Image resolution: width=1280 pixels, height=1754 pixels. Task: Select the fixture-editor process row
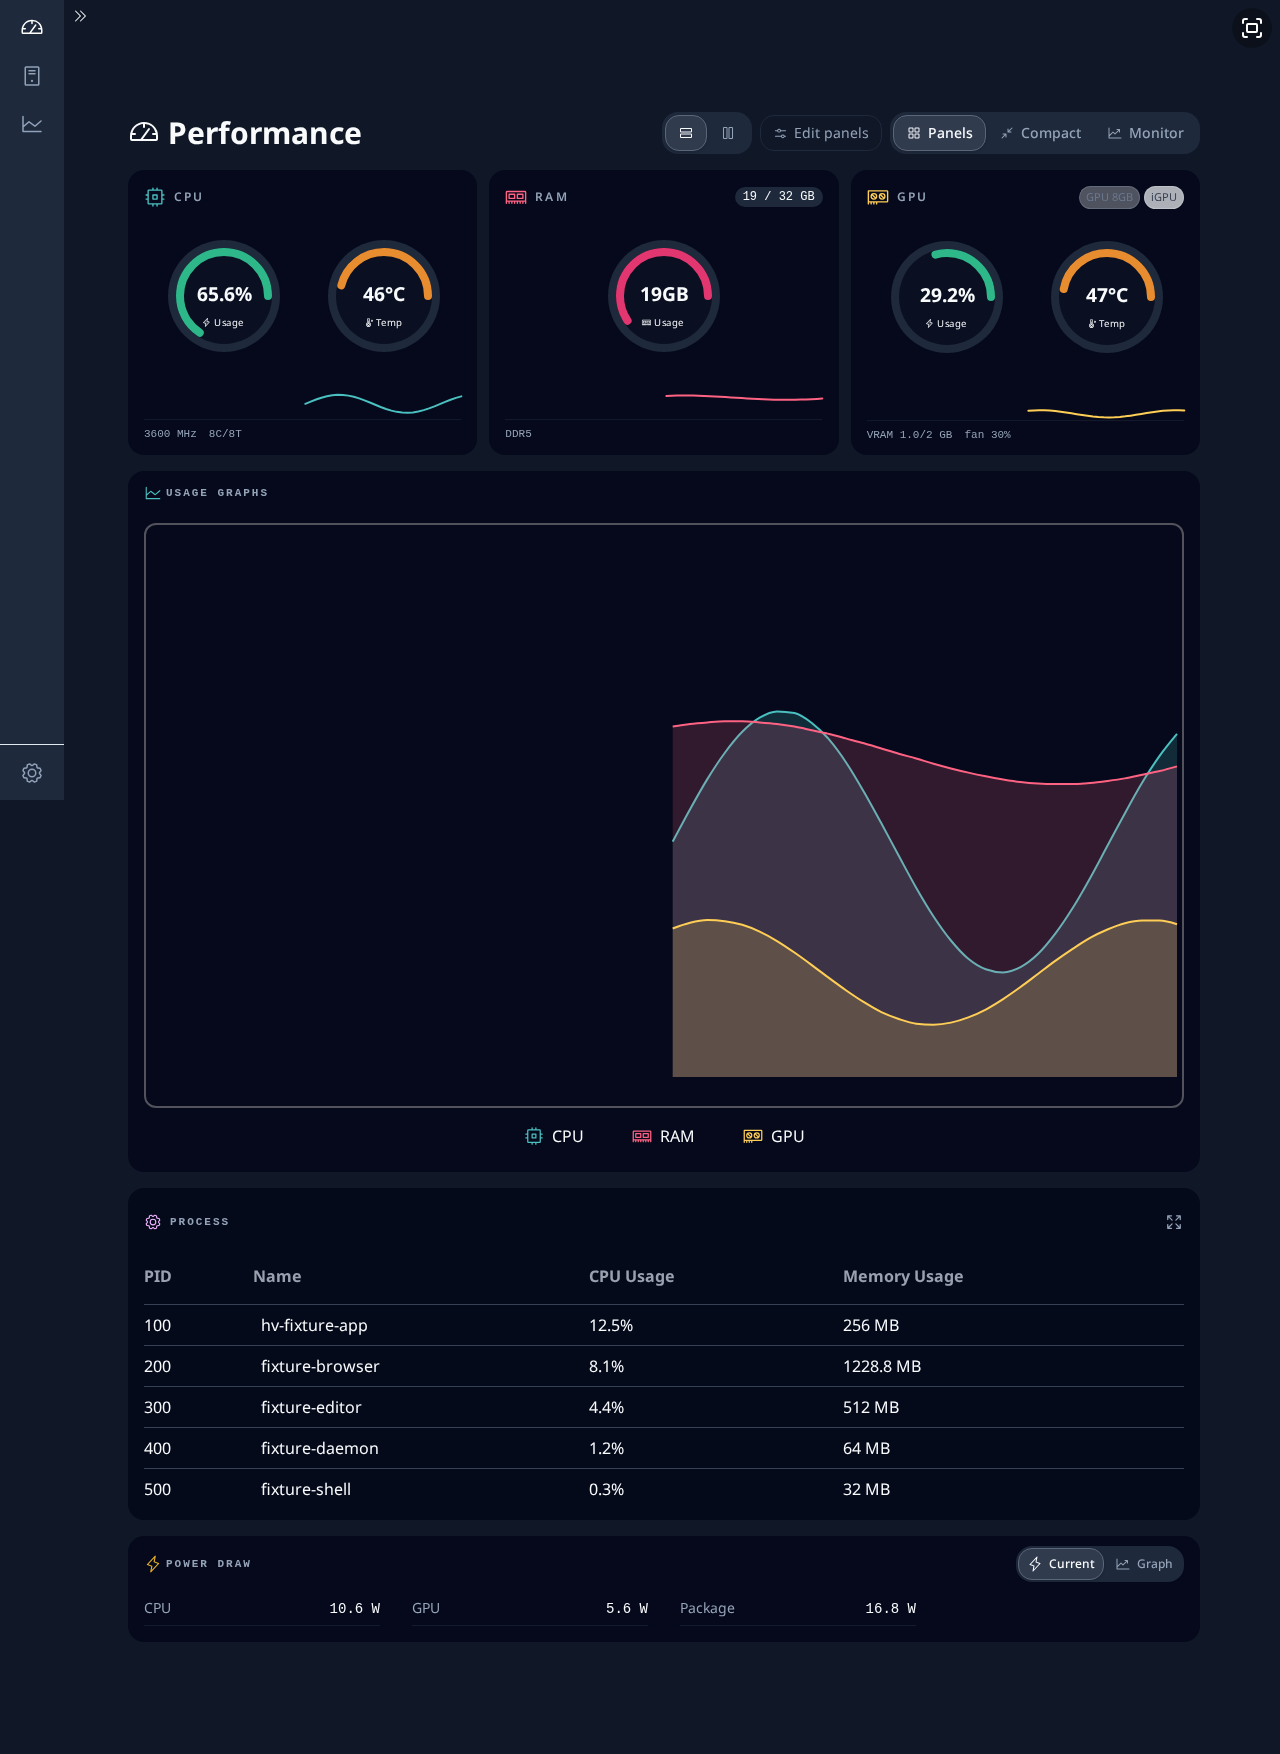664,1407
